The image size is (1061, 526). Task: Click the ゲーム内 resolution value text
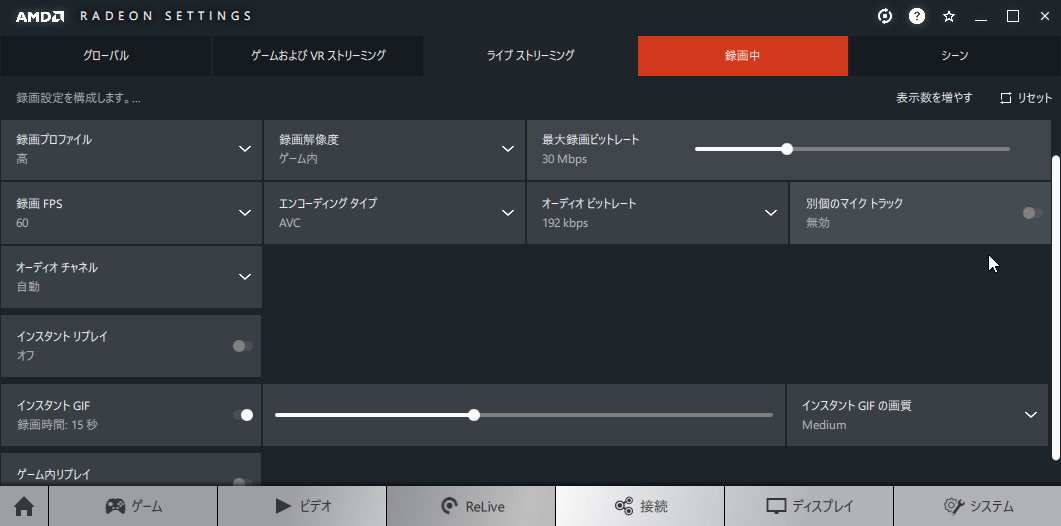pyautogui.click(x=298, y=159)
